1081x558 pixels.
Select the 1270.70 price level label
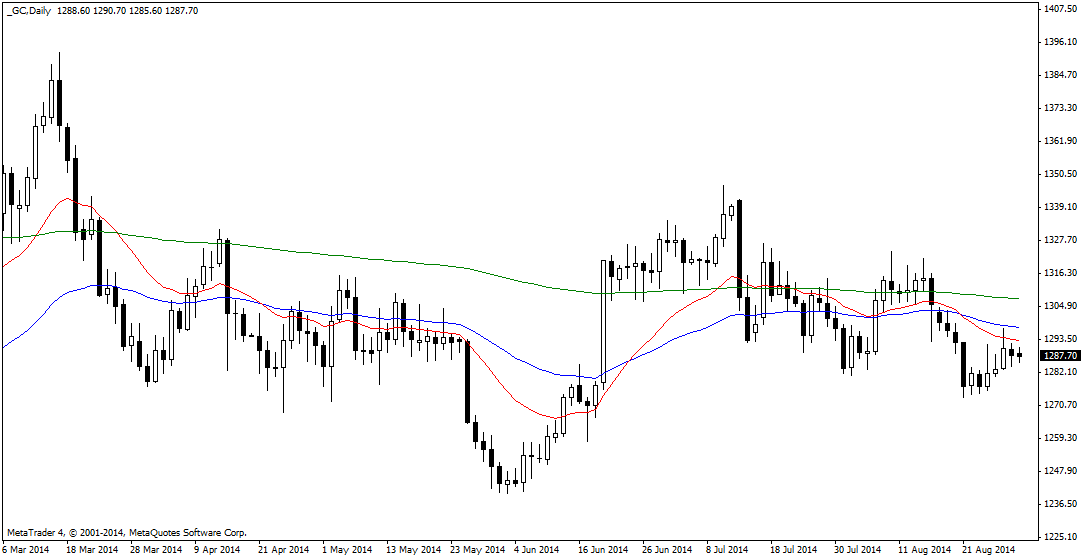[1061, 405]
